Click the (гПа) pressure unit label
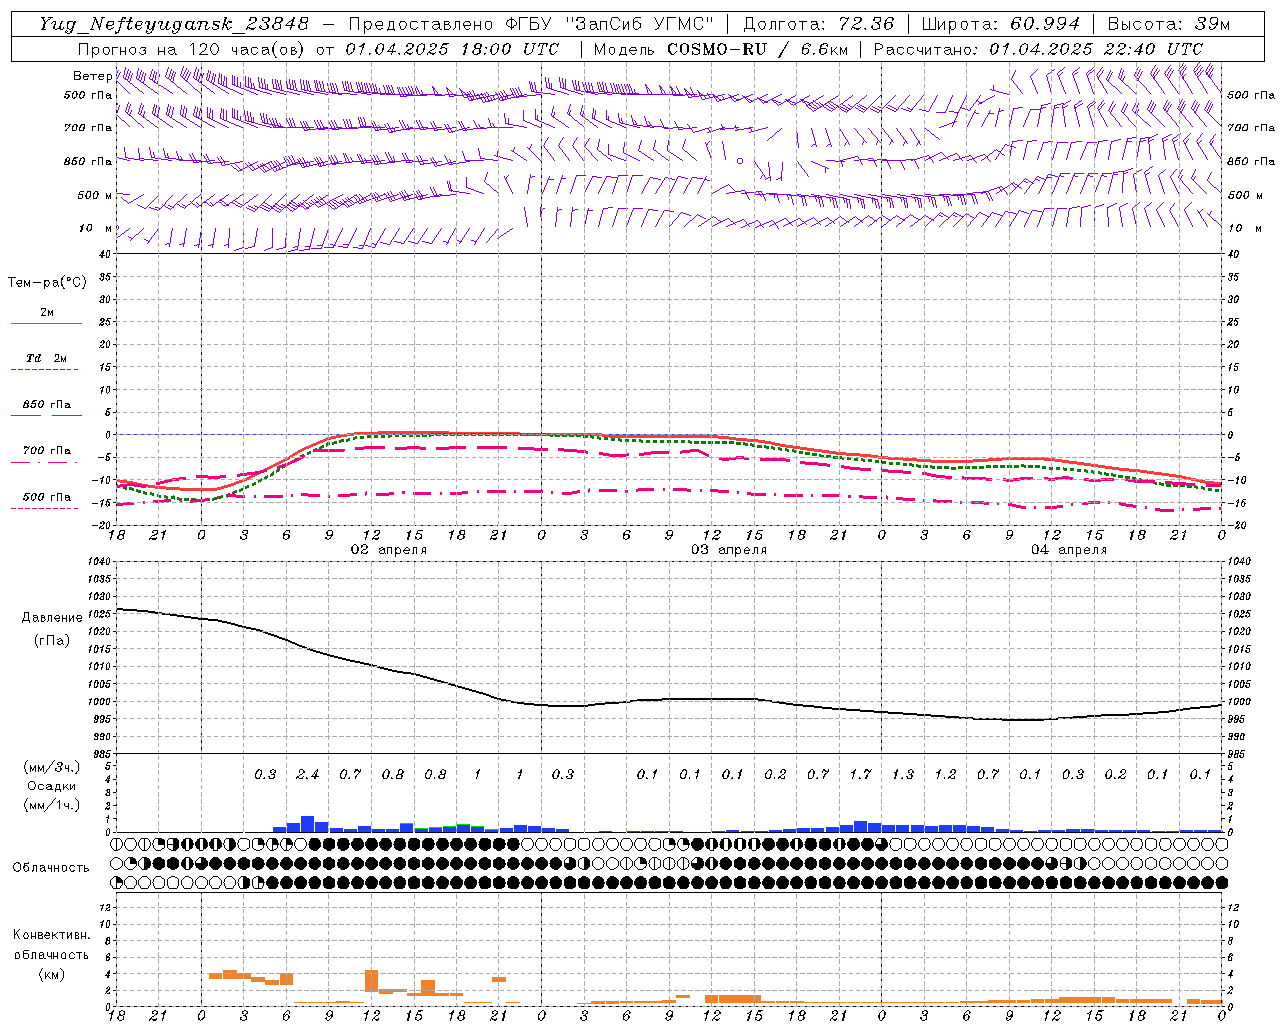Viewport: 1280px width, 1024px height. [x=52, y=641]
